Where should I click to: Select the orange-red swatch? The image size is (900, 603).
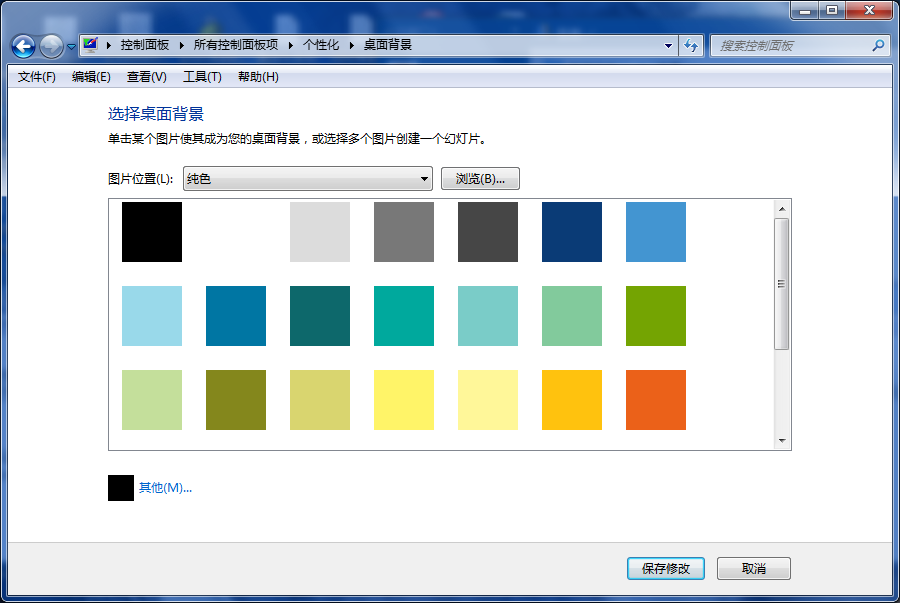(x=655, y=400)
